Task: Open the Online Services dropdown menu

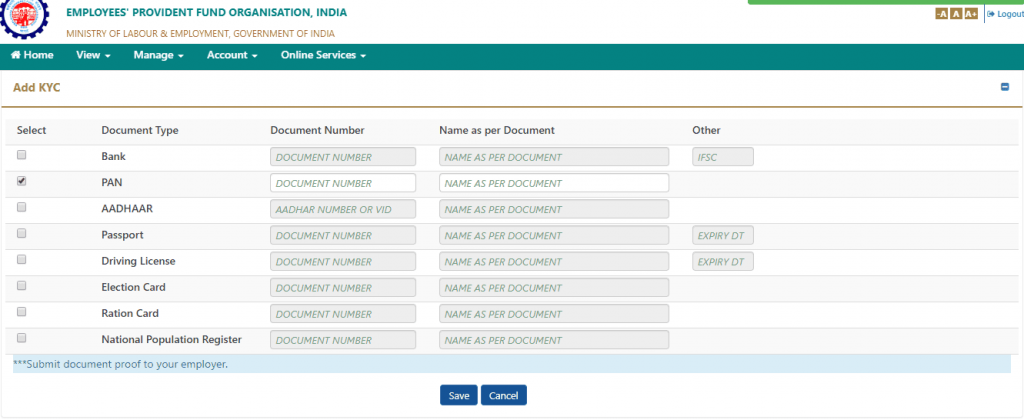Action: tap(323, 56)
